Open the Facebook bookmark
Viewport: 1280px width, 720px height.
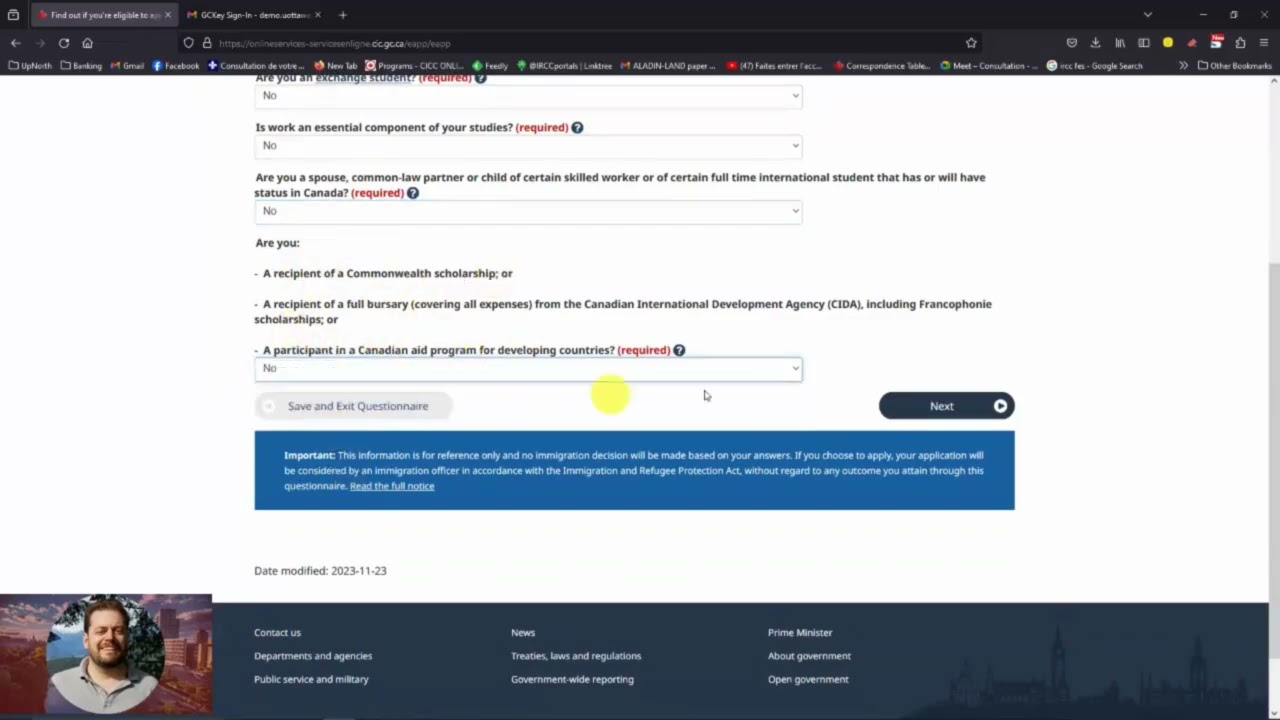[x=175, y=66]
